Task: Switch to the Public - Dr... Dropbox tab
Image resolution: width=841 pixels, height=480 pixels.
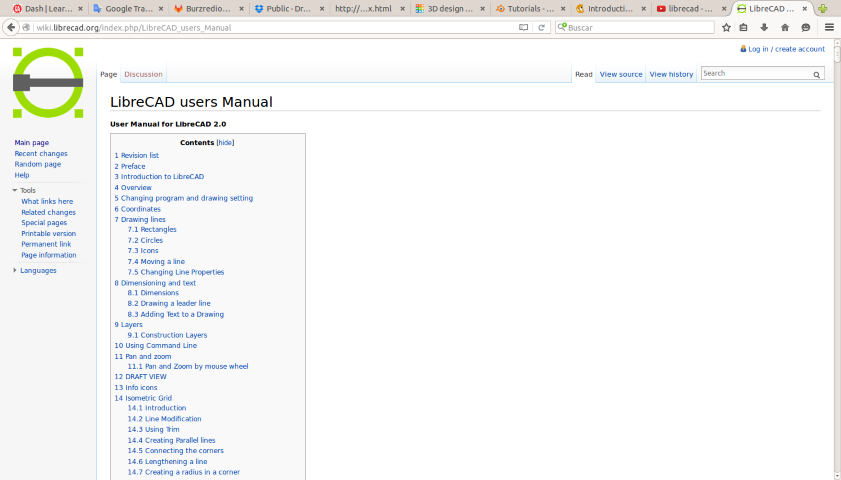Action: pos(289,9)
